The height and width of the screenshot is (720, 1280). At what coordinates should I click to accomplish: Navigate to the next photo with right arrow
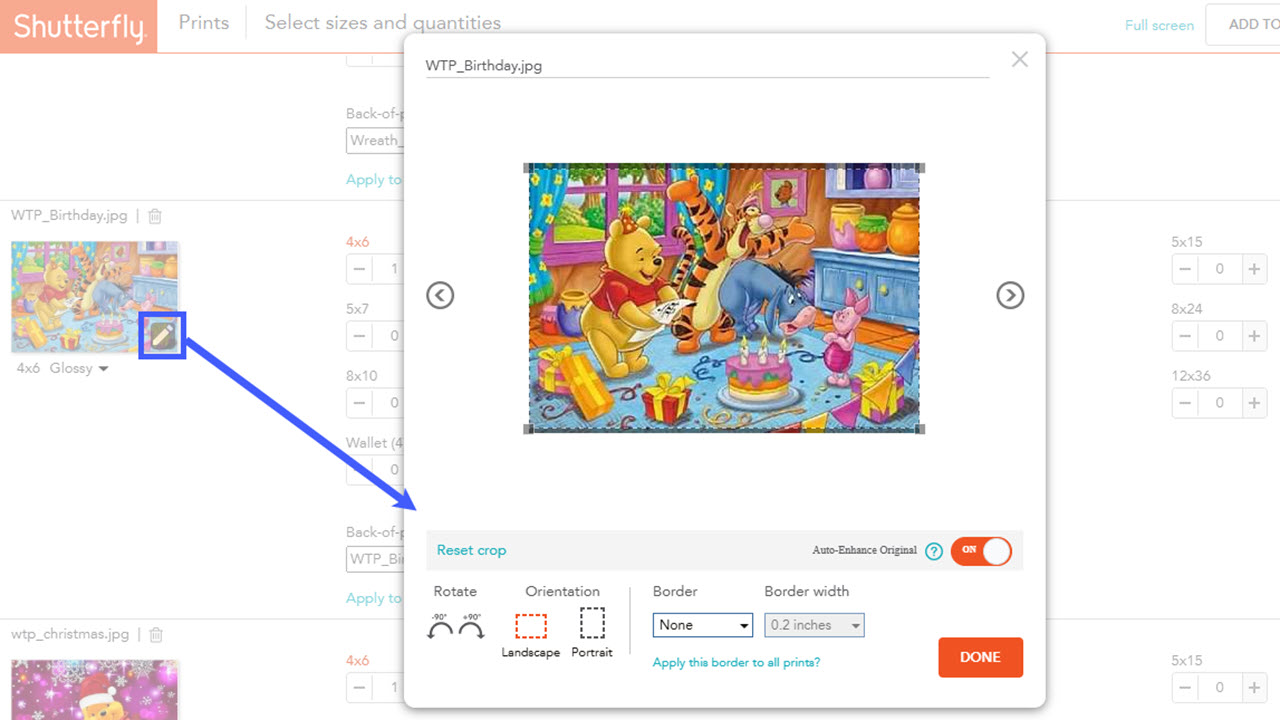1010,295
